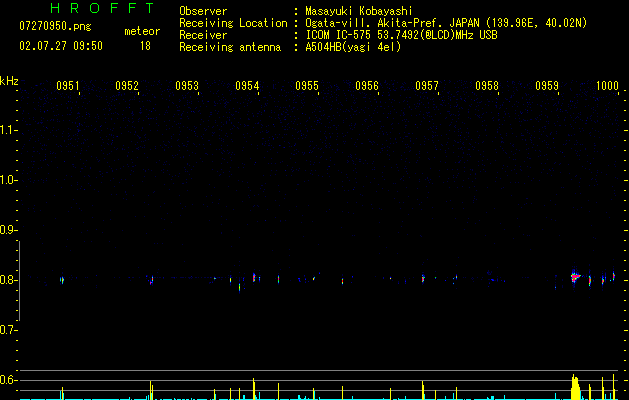Click the 1000 time marker
This screenshot has width=629, height=400.
pyautogui.click(x=607, y=86)
